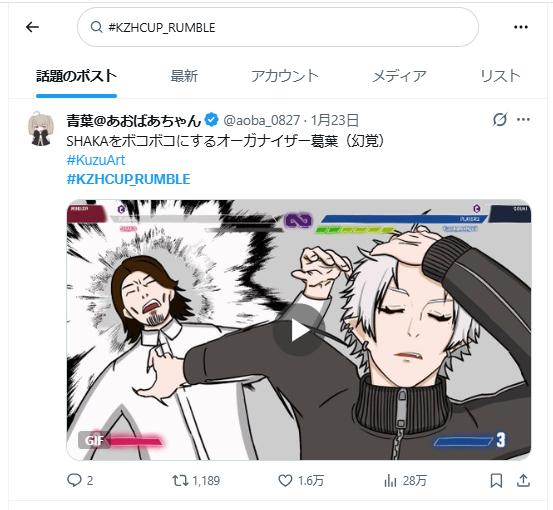
Task: Bookmark this post
Action: [496, 480]
